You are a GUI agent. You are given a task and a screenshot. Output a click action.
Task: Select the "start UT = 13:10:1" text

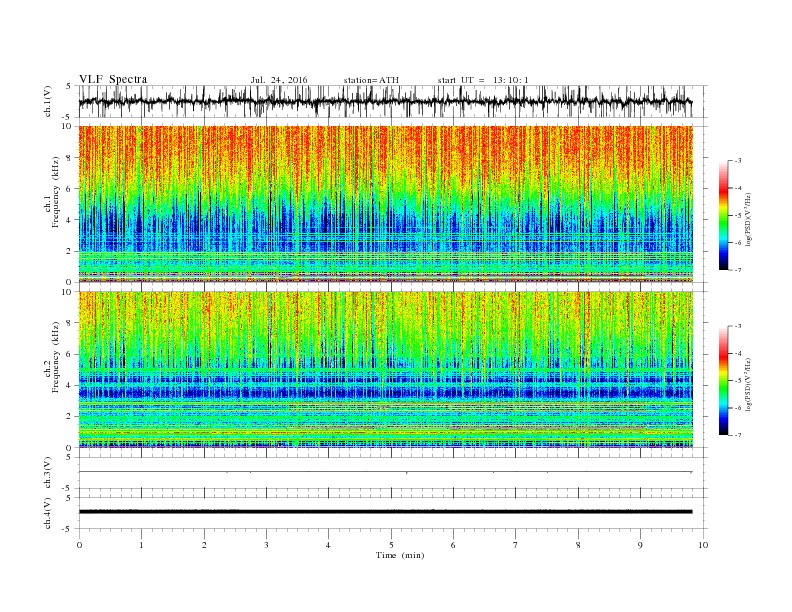[x=483, y=80]
